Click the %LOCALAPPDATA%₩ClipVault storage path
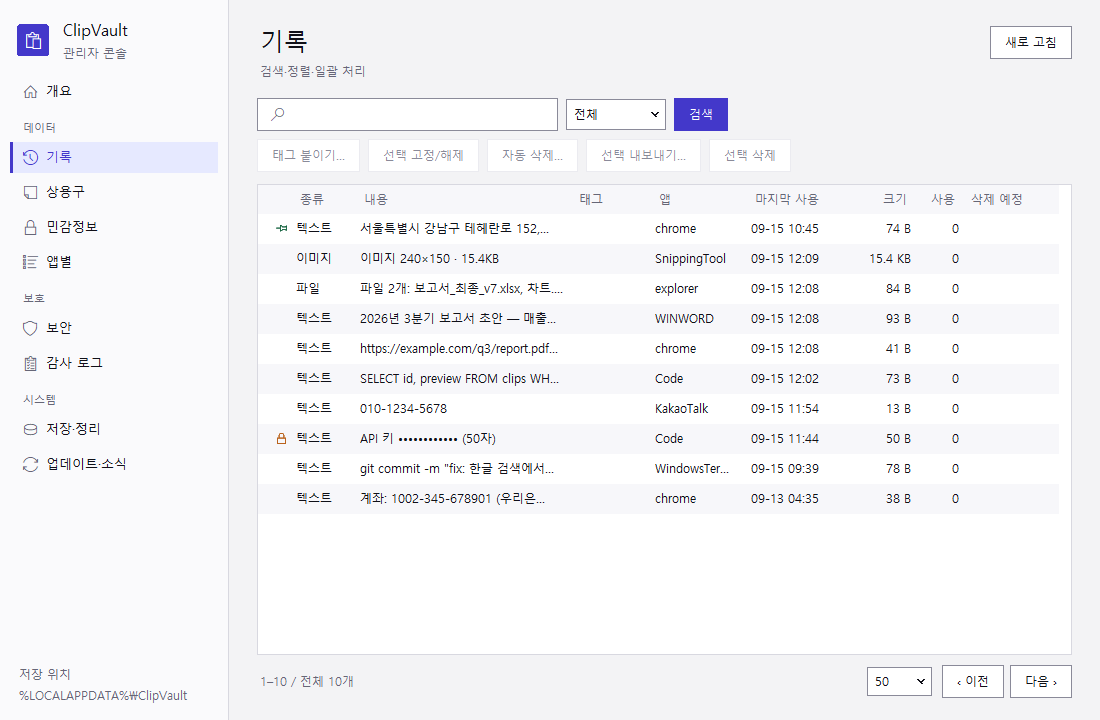The height and width of the screenshot is (720, 1100). tap(103, 696)
